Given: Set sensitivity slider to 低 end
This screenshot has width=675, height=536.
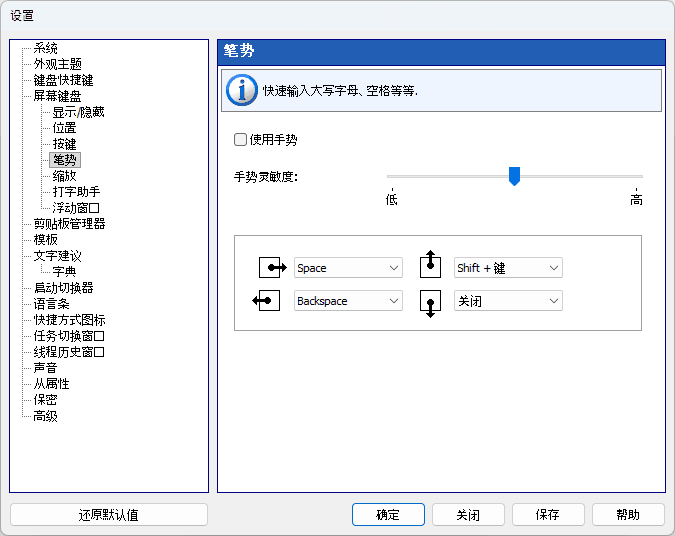Looking at the screenshot, I should pyautogui.click(x=392, y=176).
